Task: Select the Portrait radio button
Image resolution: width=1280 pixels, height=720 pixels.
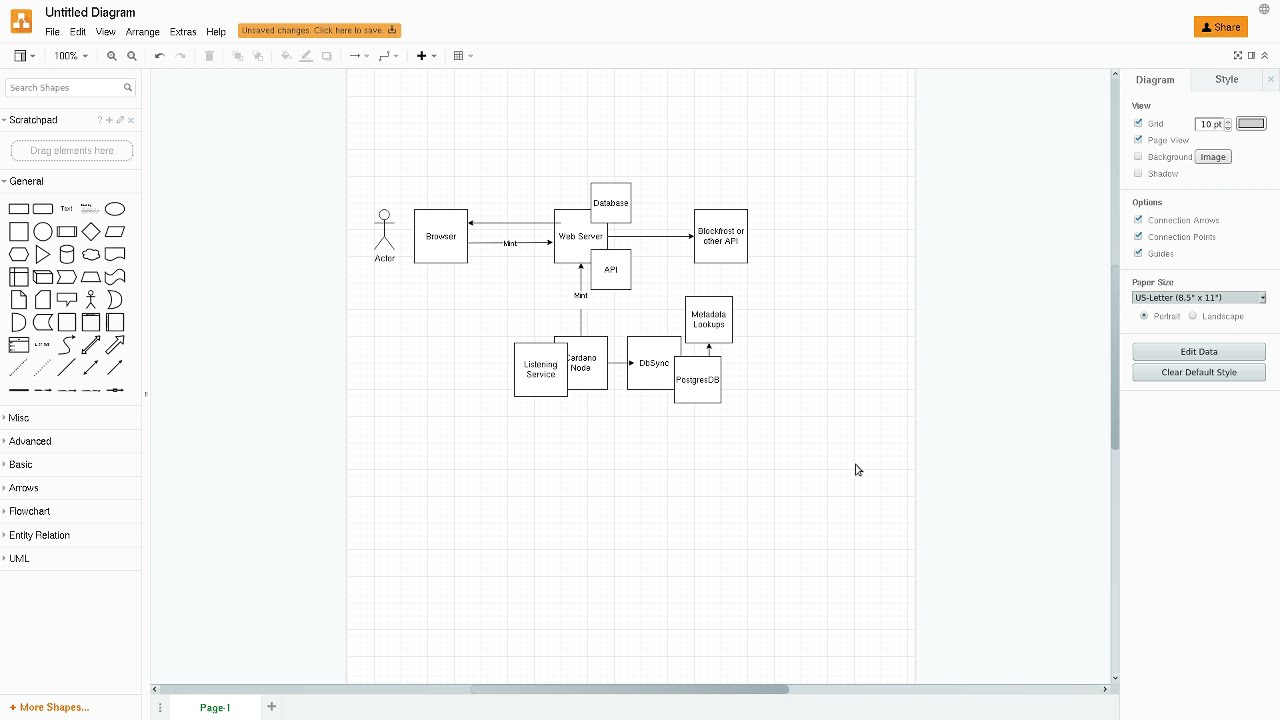Action: (x=1144, y=316)
